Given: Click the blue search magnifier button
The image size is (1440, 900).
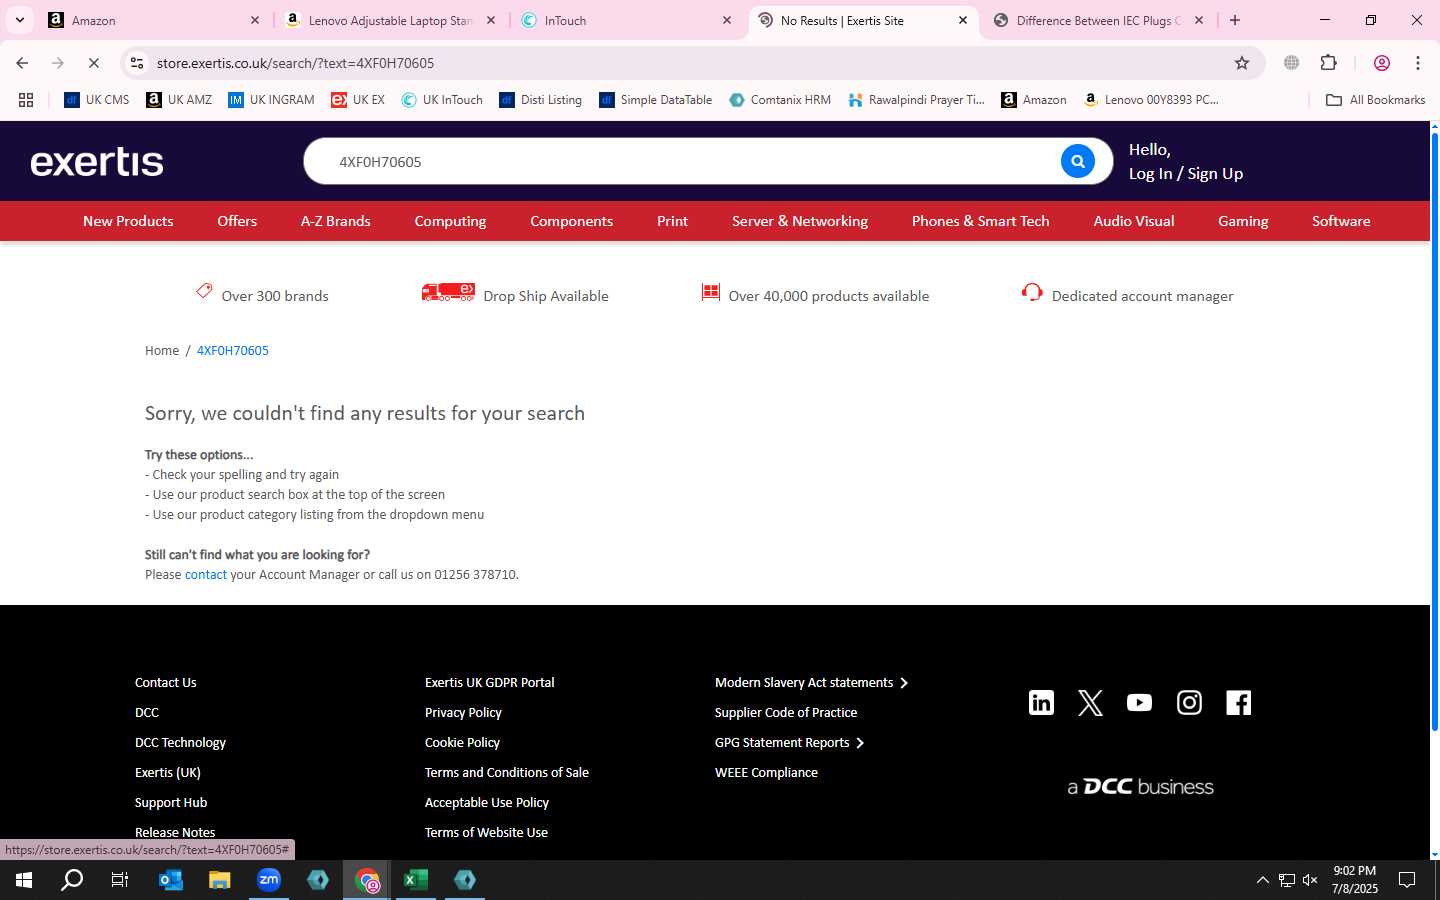Looking at the screenshot, I should 1077,161.
